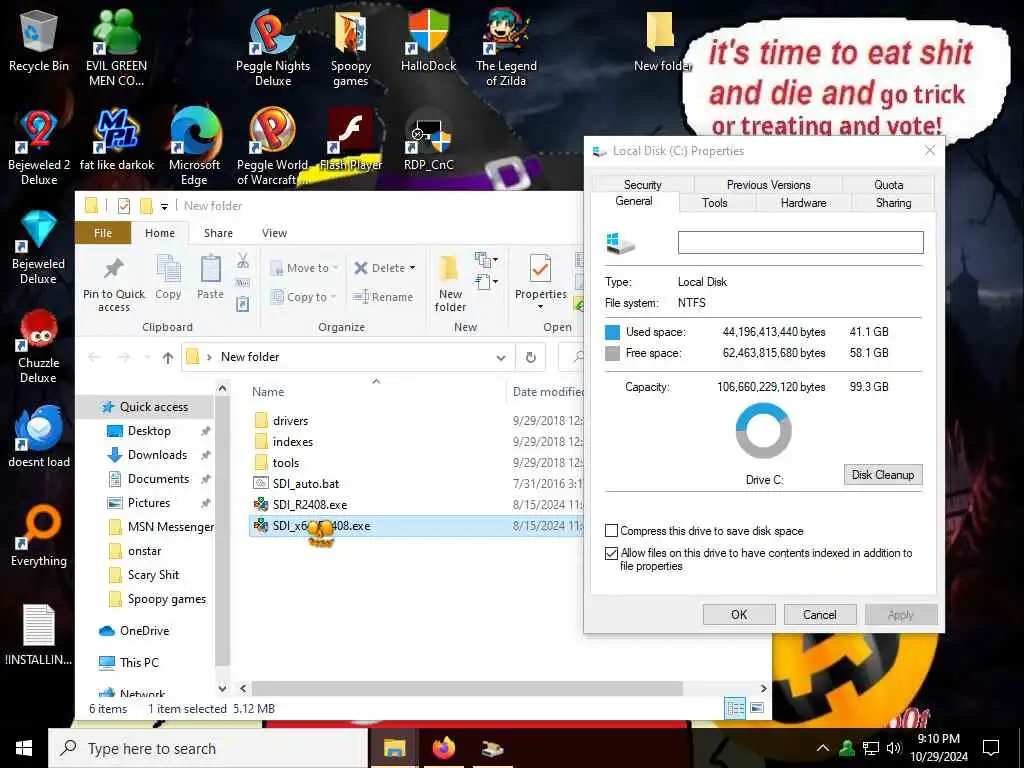Open the Delete dropdown arrow
Viewport: 1024px width, 768px height.
click(x=412, y=268)
